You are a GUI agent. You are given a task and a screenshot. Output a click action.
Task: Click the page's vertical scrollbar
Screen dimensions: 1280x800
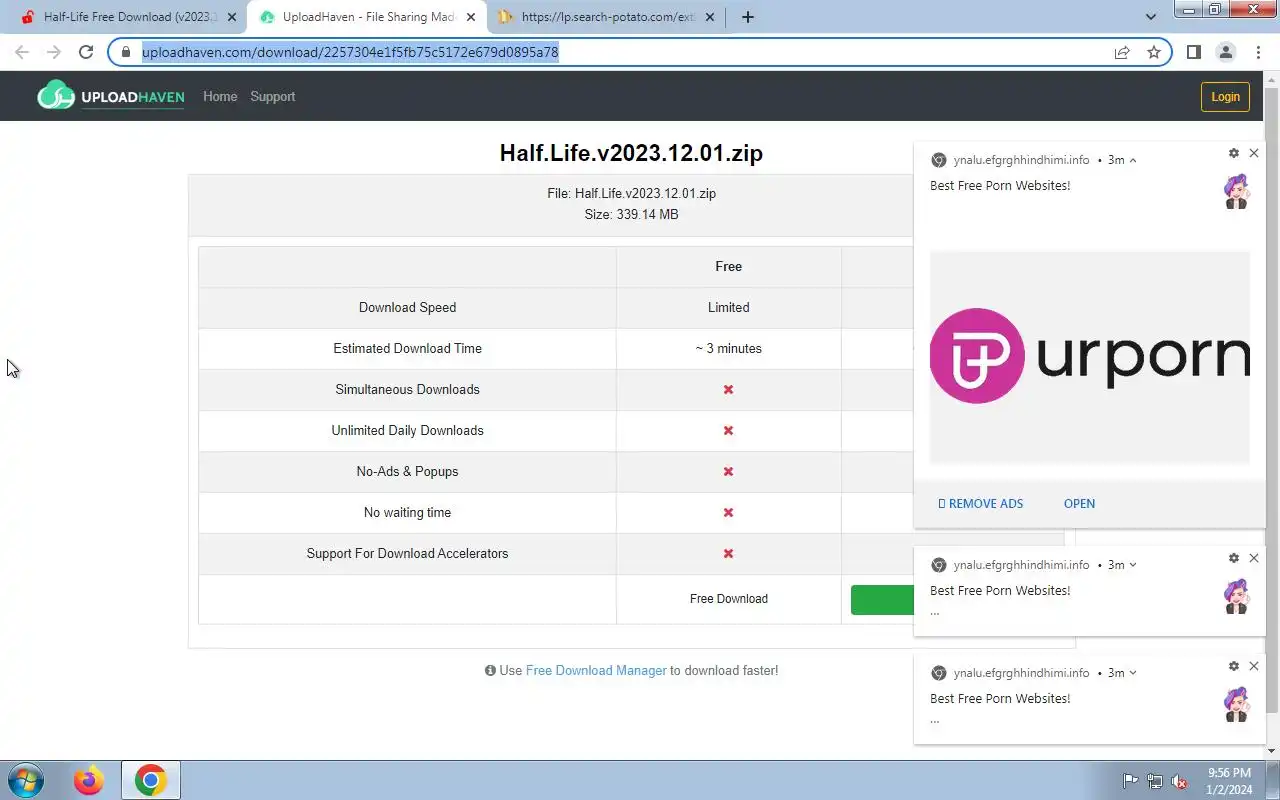tap(1272, 400)
